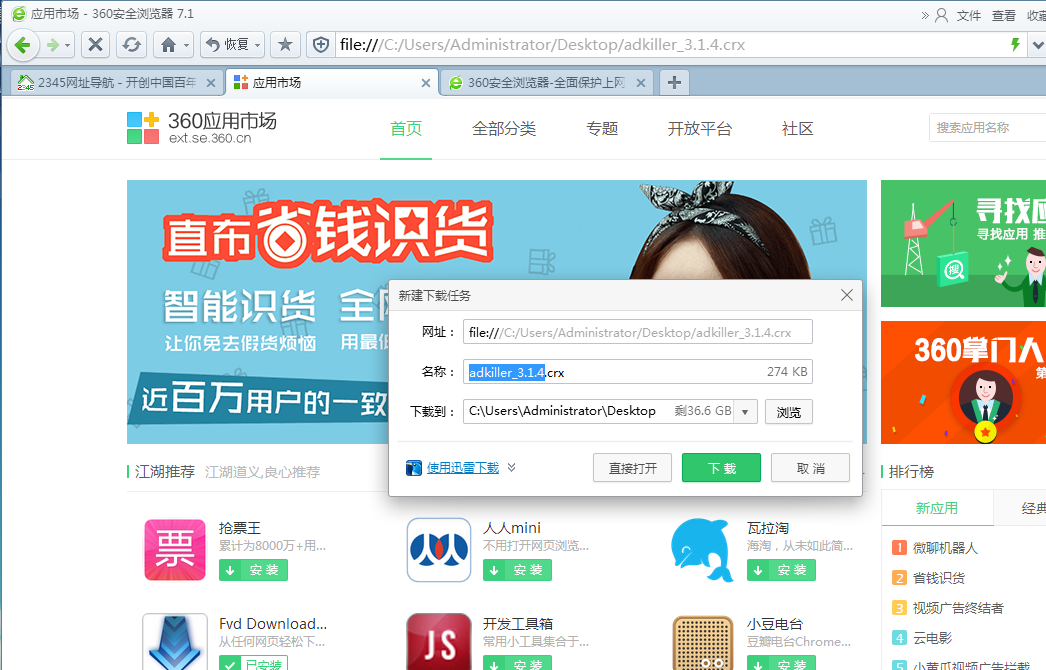This screenshot has width=1046, height=670.
Task: Click the green 下载 download button
Action: (721, 468)
